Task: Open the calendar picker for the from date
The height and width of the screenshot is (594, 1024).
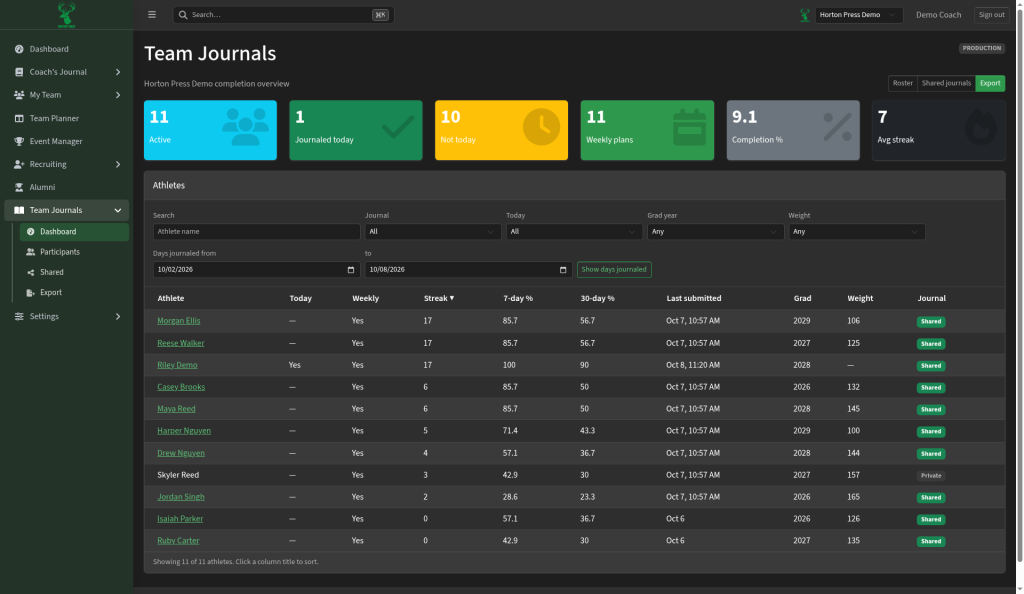Action: pos(351,270)
